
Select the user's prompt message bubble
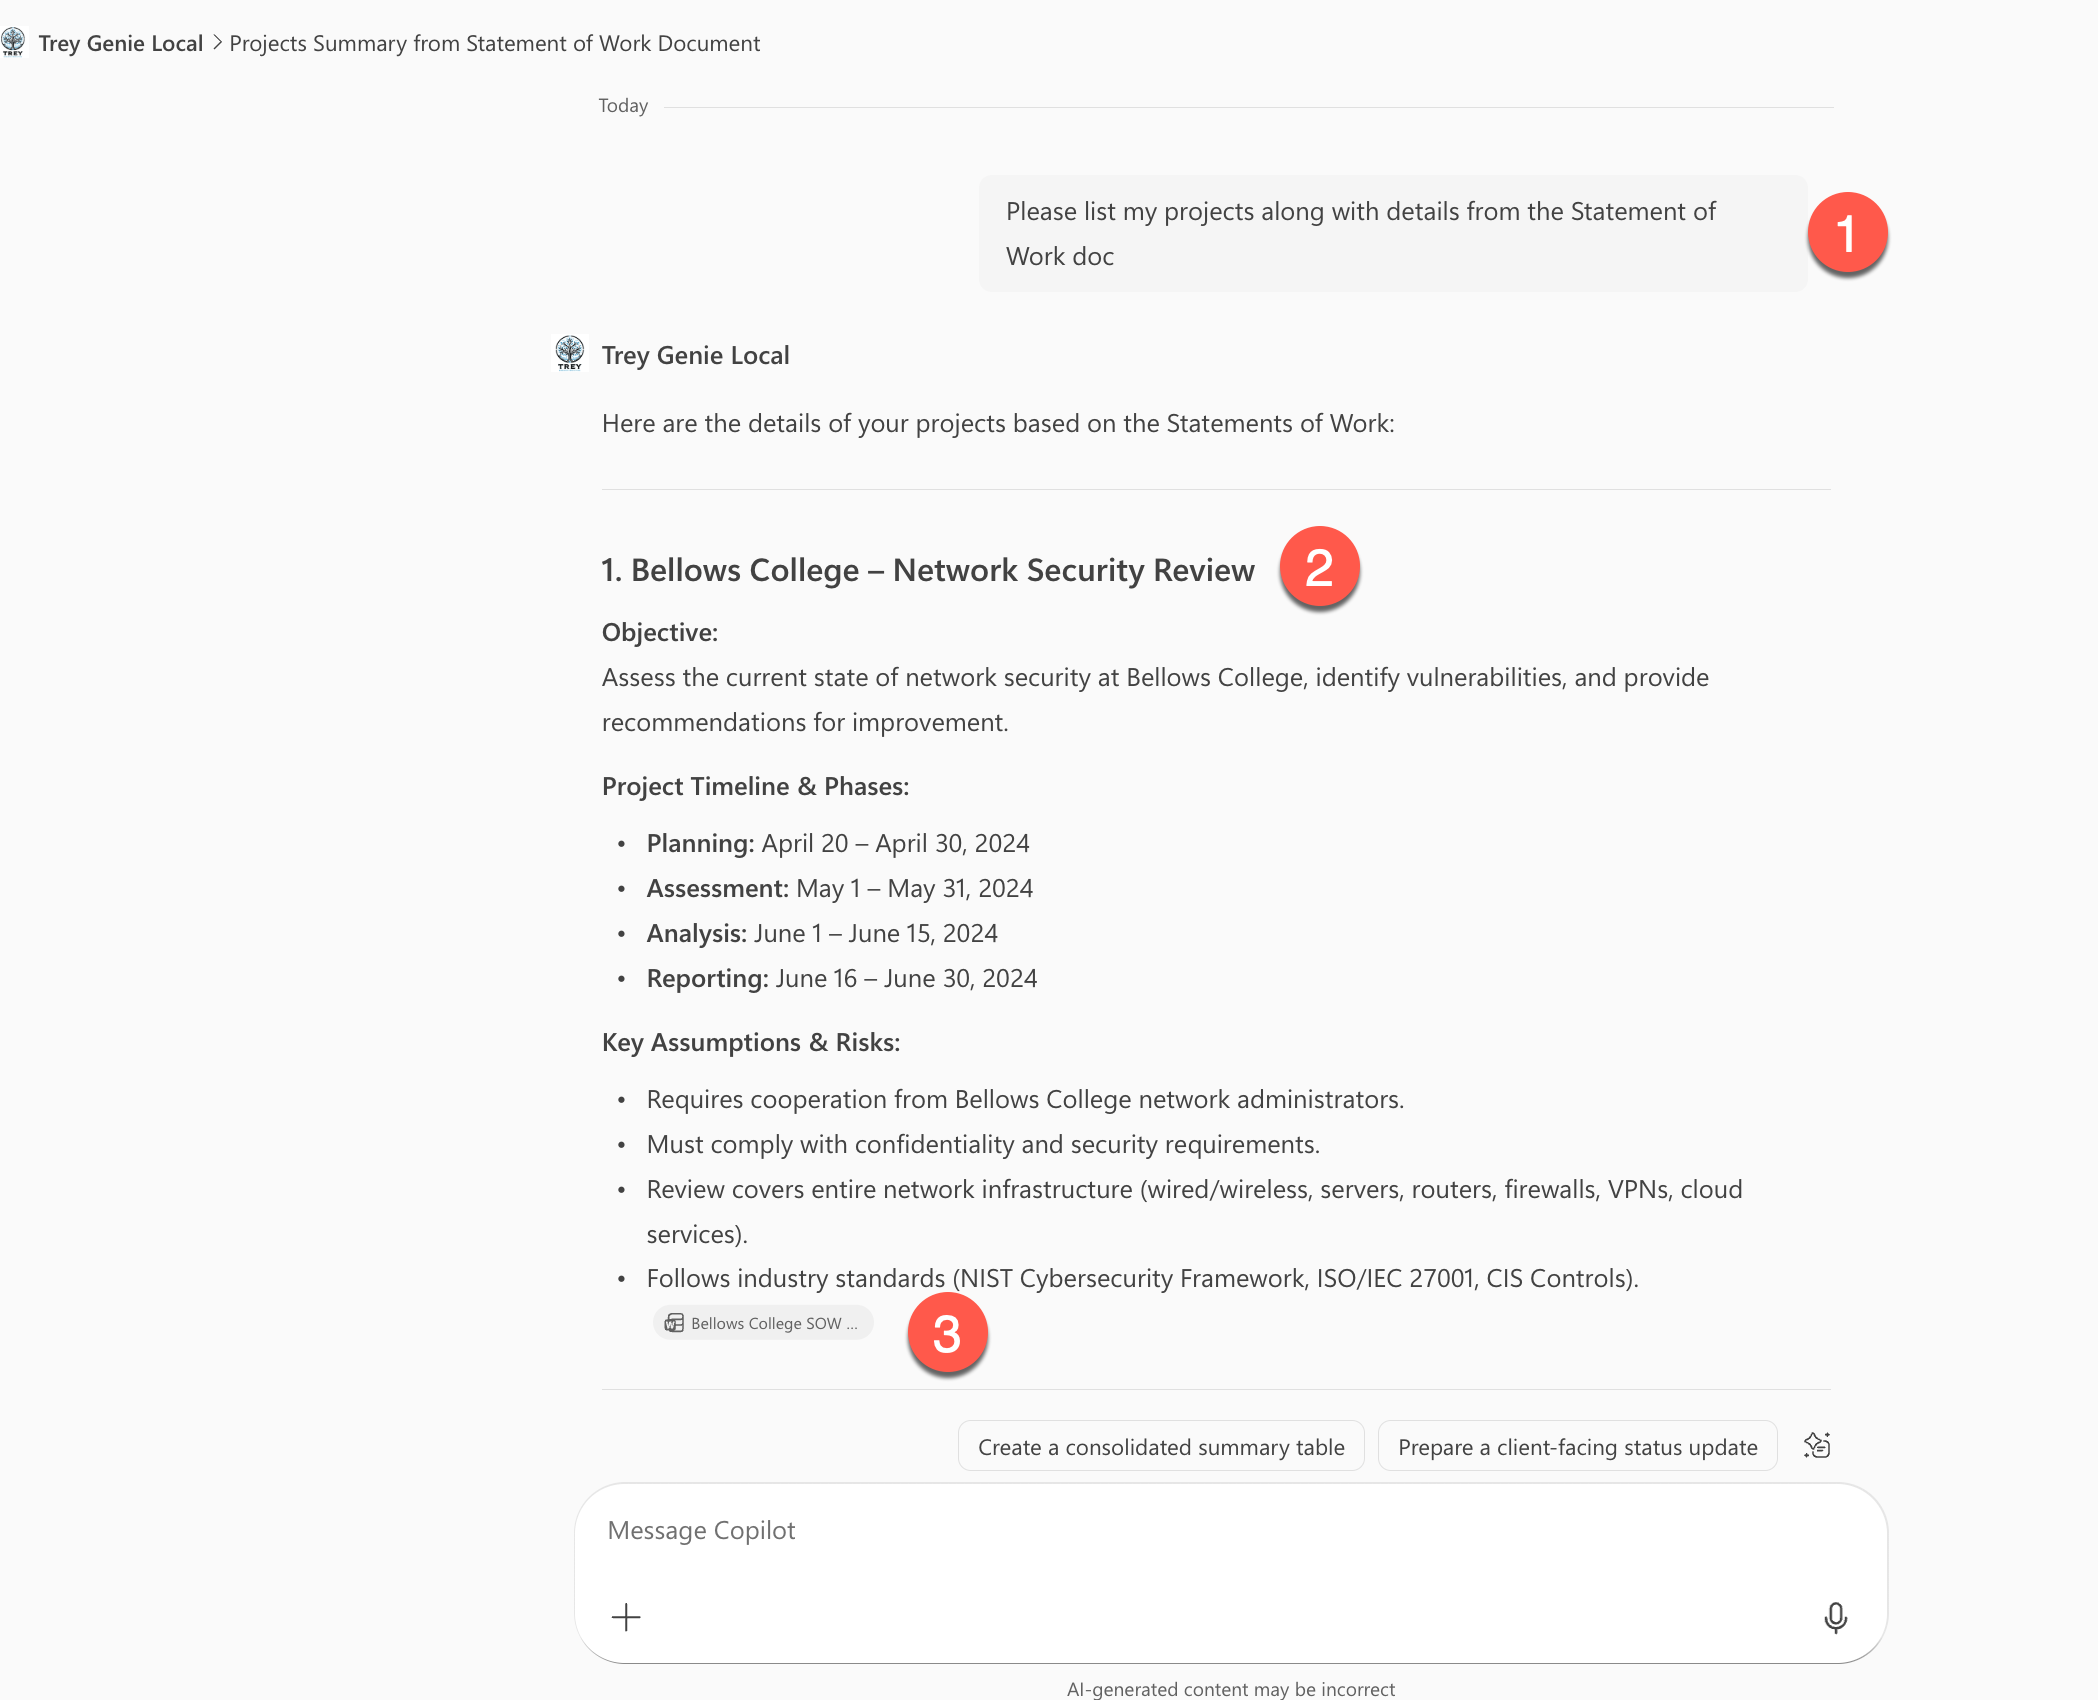[1390, 233]
